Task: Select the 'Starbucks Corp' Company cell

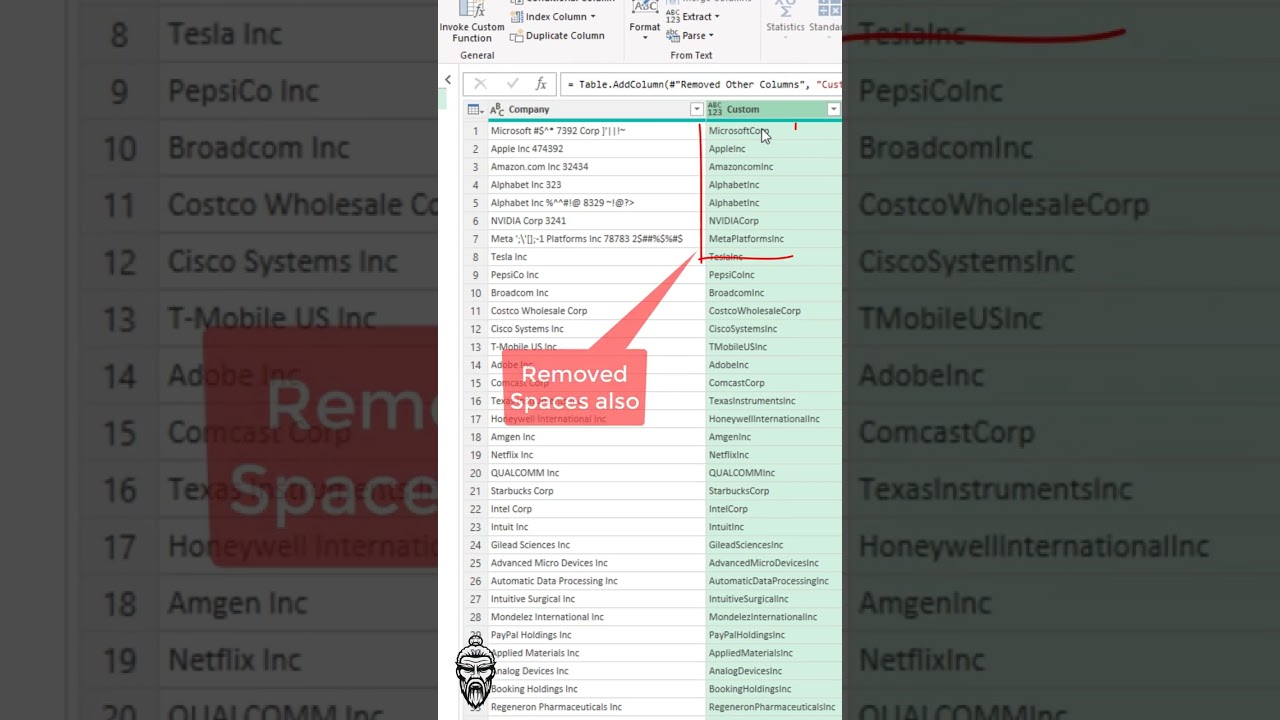Action: click(x=596, y=491)
